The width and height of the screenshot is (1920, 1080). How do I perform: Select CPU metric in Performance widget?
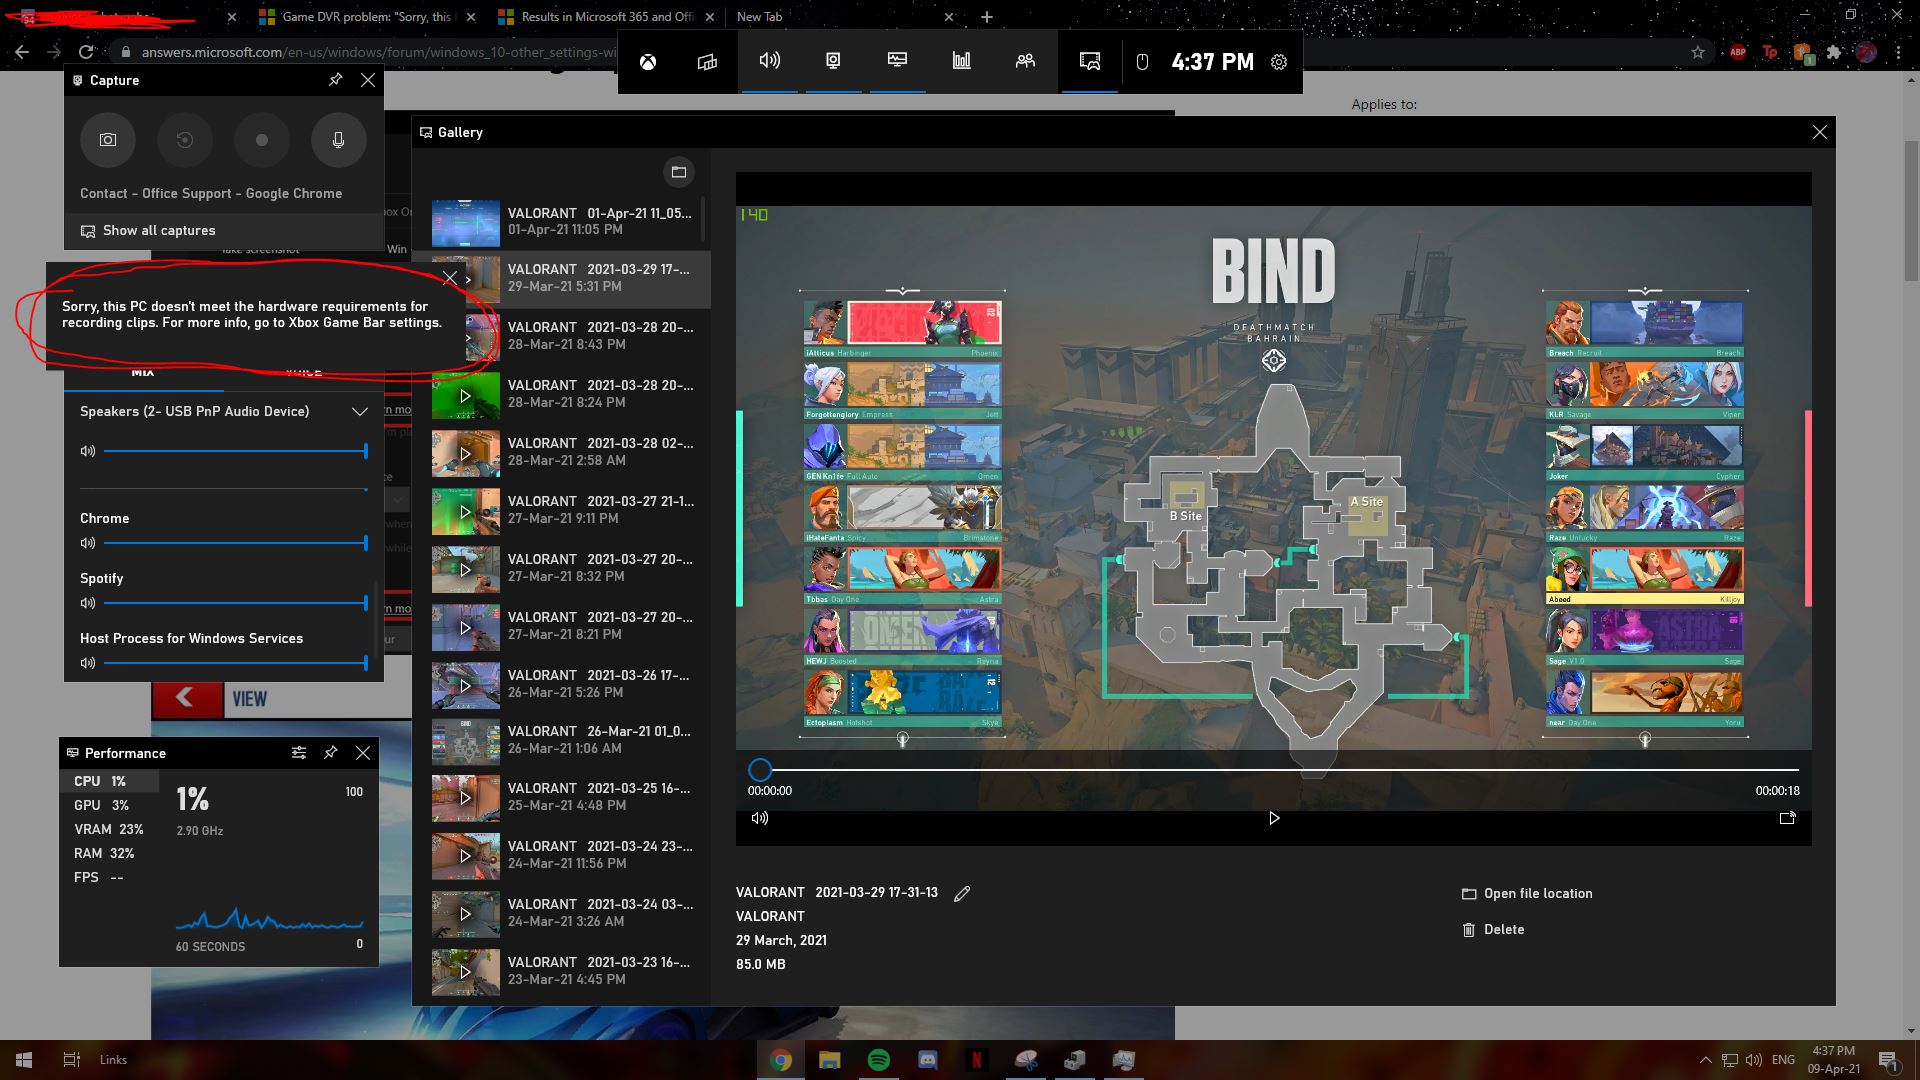[x=110, y=781]
